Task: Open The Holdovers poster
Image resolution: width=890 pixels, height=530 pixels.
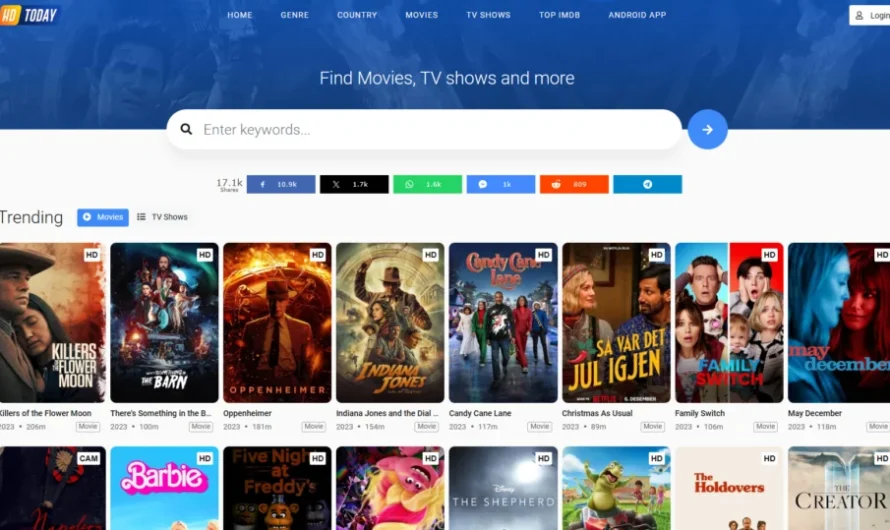Action: point(729,489)
